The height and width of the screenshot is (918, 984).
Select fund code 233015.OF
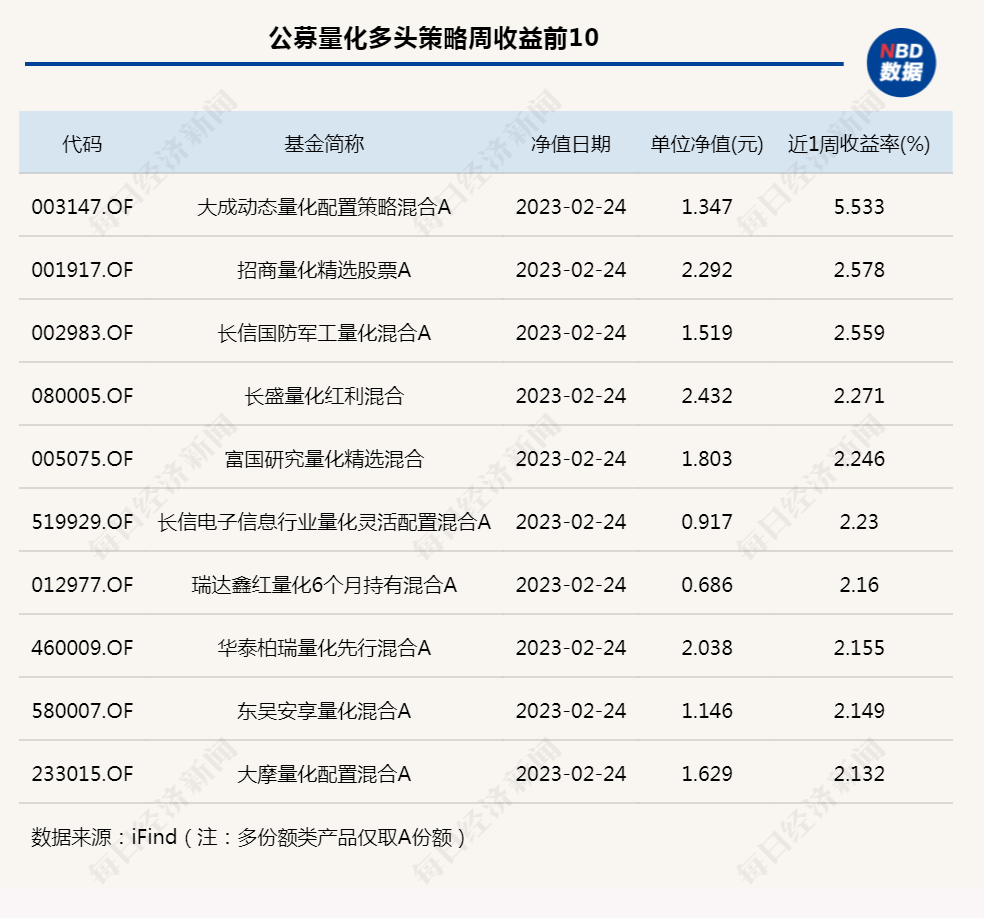point(82,774)
